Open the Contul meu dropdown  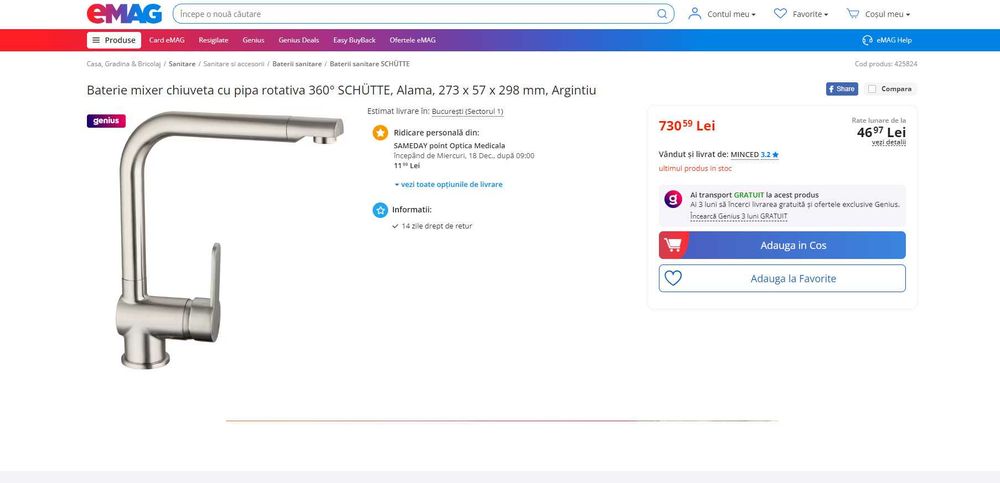(732, 14)
